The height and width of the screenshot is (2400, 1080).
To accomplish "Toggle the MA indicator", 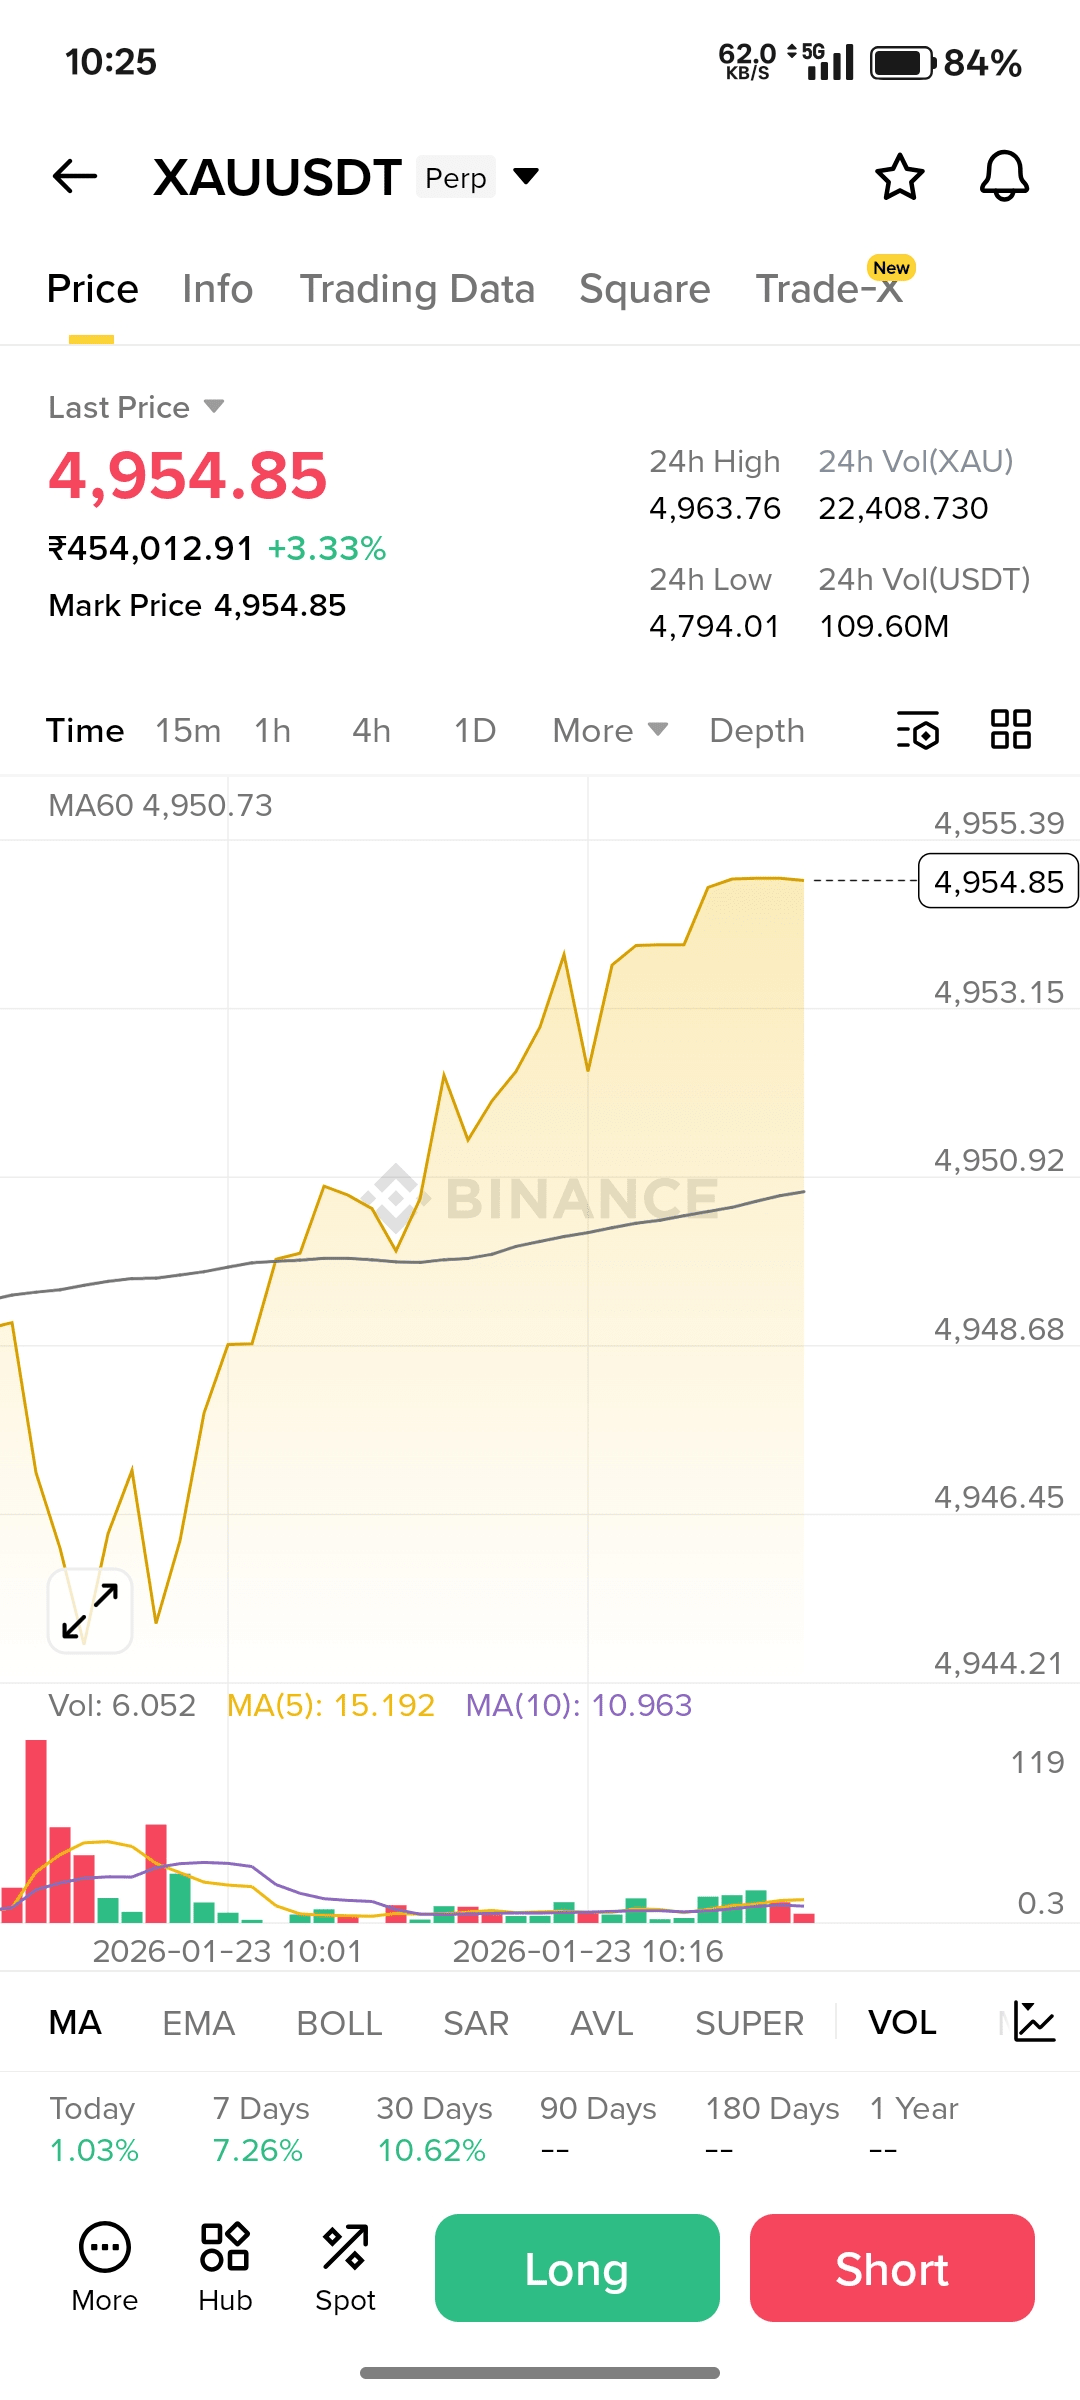I will pos(75,2023).
